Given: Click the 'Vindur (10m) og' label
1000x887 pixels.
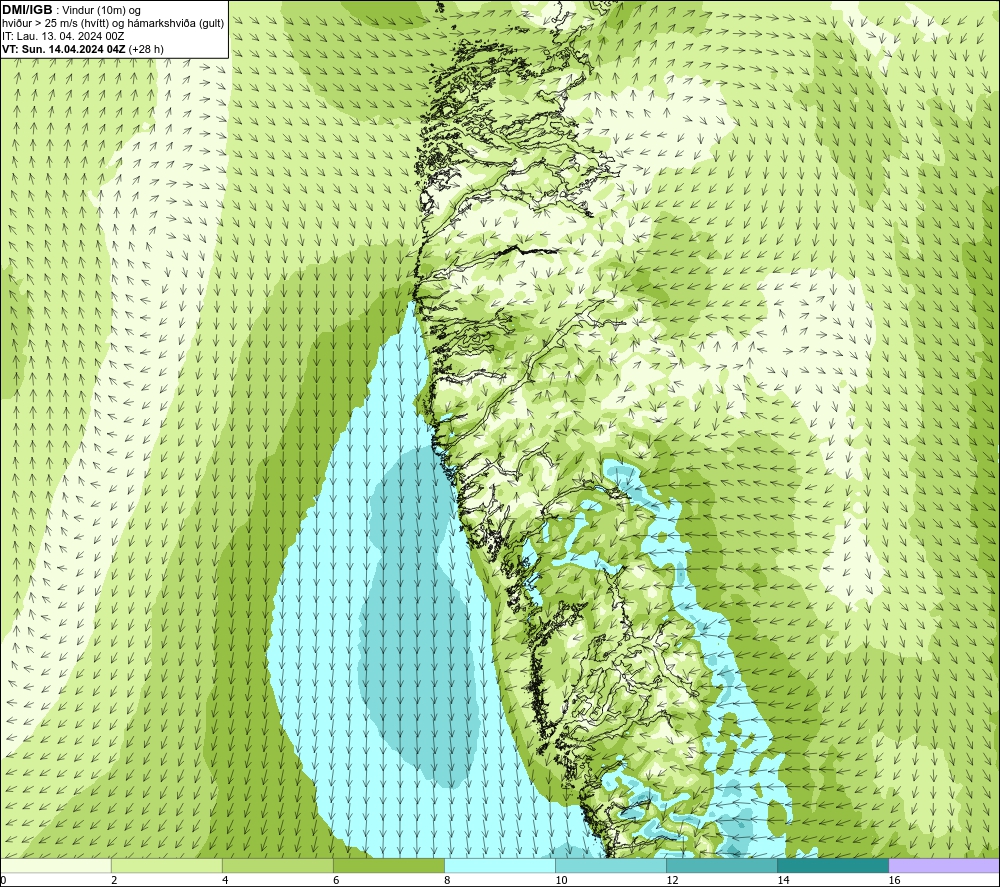Looking at the screenshot, I should (101, 11).
